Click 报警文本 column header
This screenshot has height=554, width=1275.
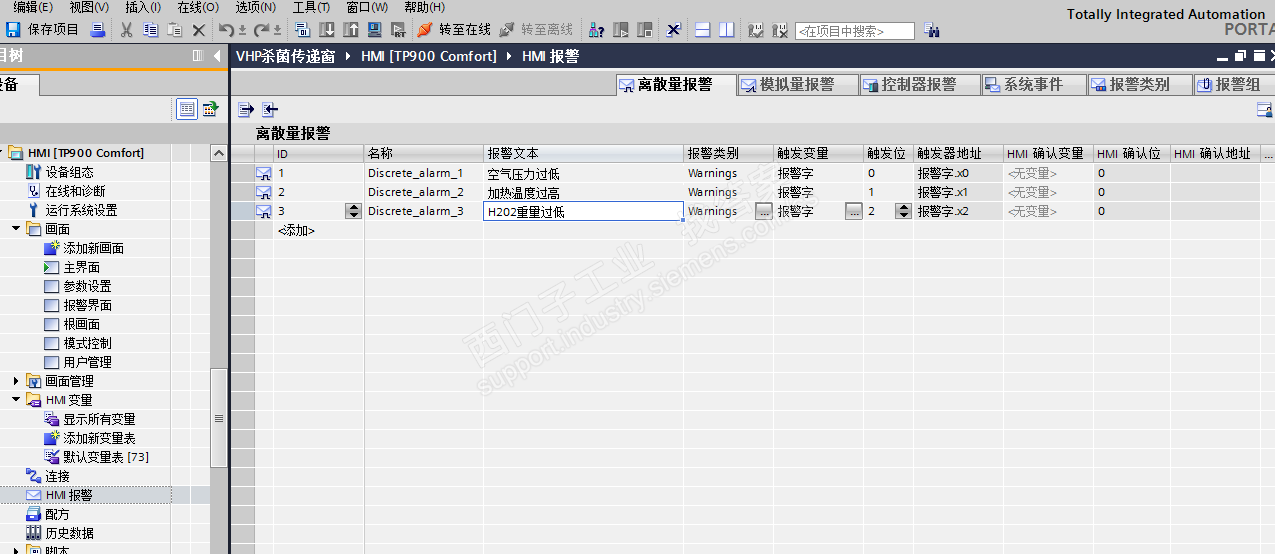[584, 154]
